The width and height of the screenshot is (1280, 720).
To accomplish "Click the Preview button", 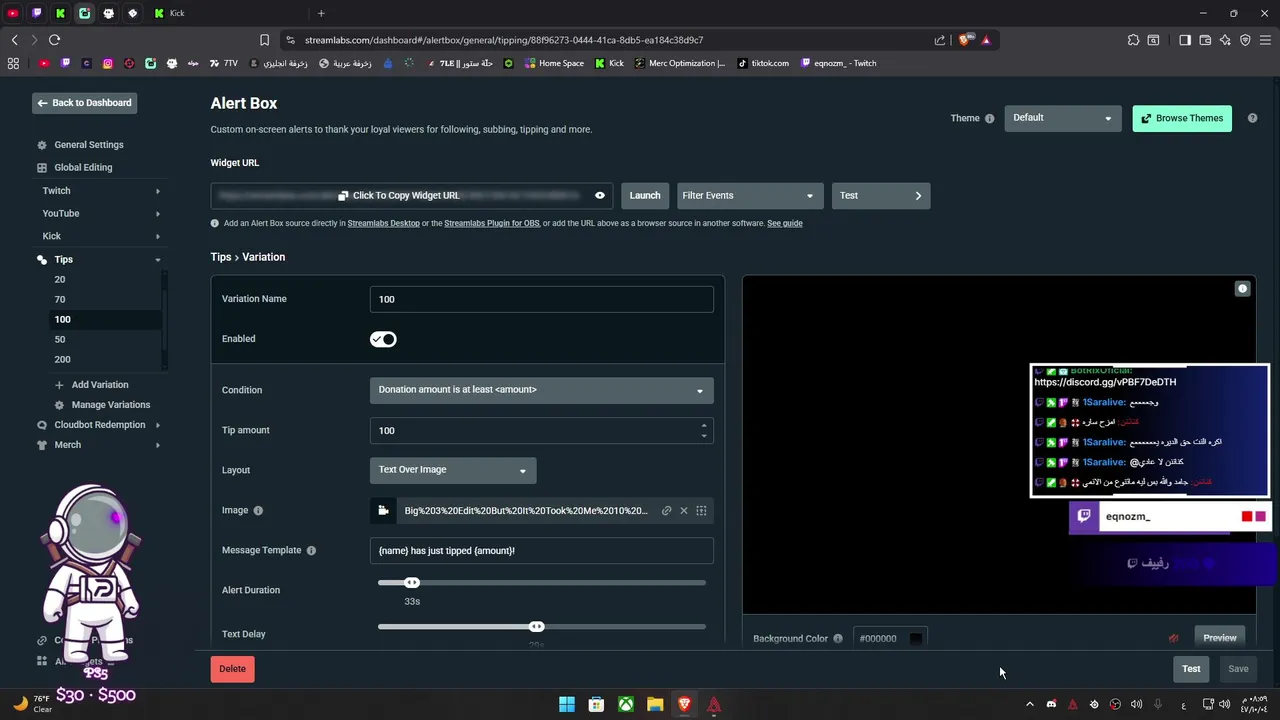I will pyautogui.click(x=1219, y=638).
